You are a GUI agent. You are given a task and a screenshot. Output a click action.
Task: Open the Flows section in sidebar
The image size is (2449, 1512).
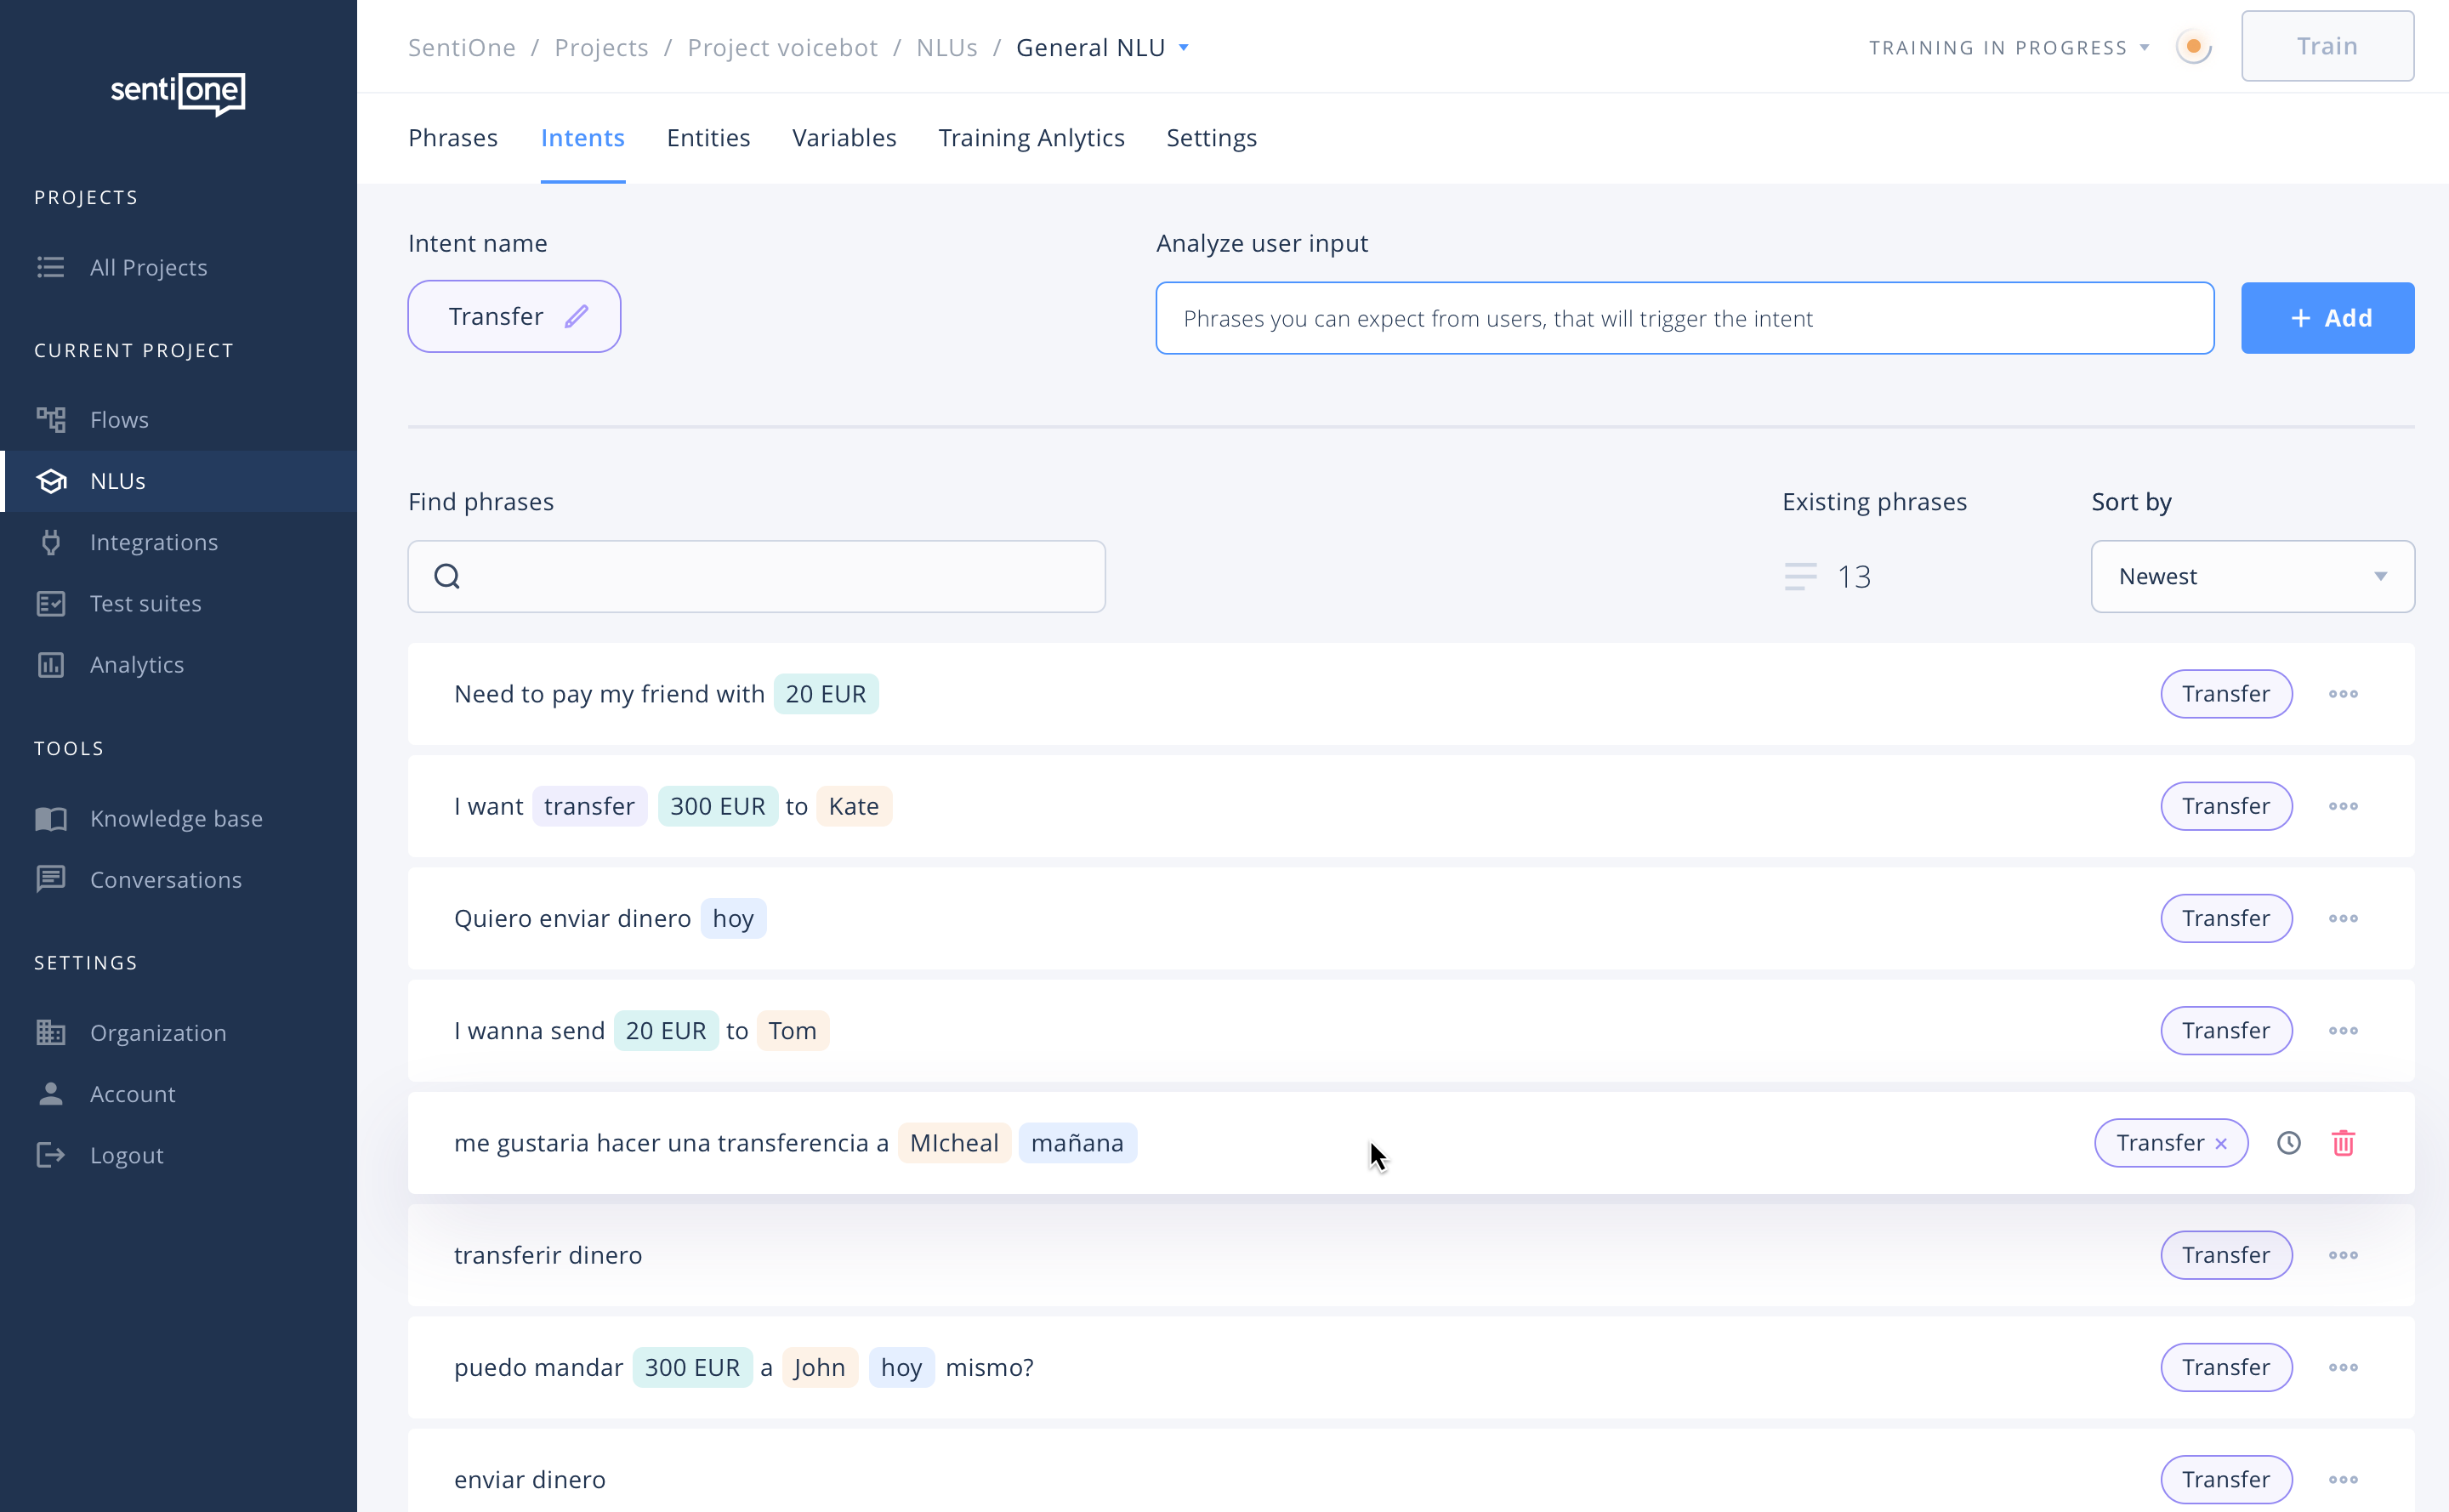(119, 419)
